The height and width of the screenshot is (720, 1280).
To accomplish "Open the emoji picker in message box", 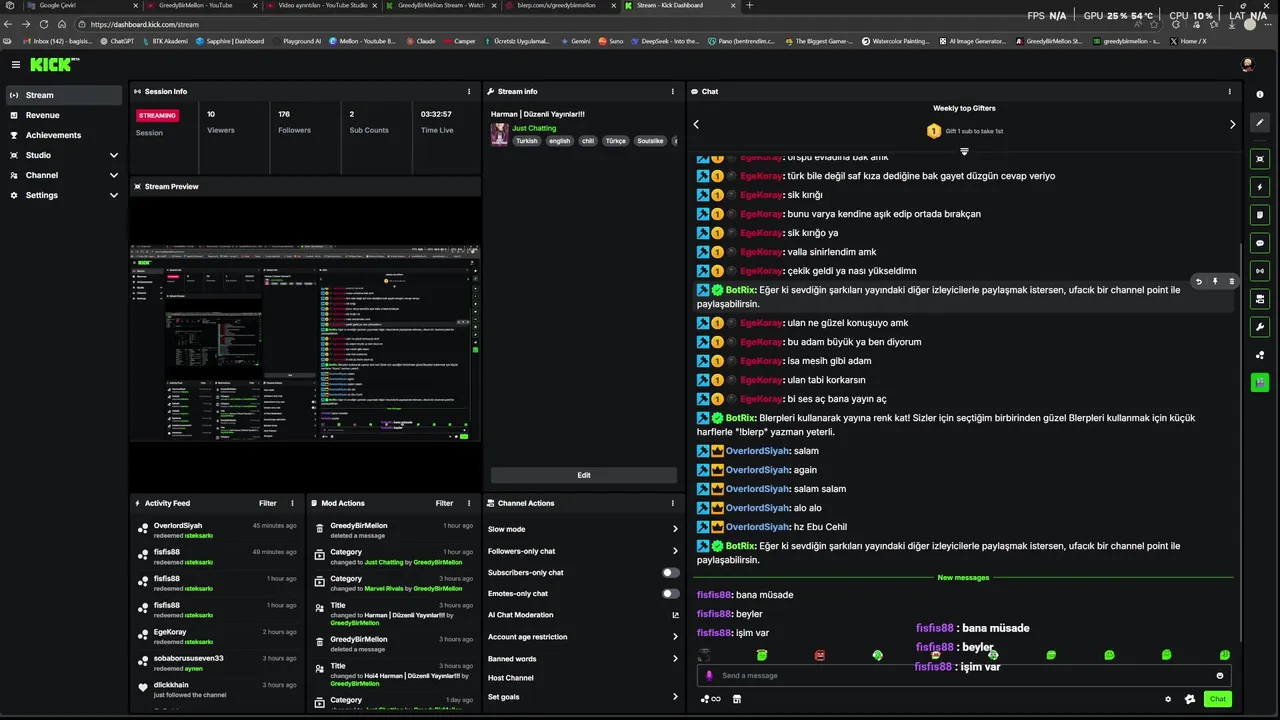I will pos(1219,676).
